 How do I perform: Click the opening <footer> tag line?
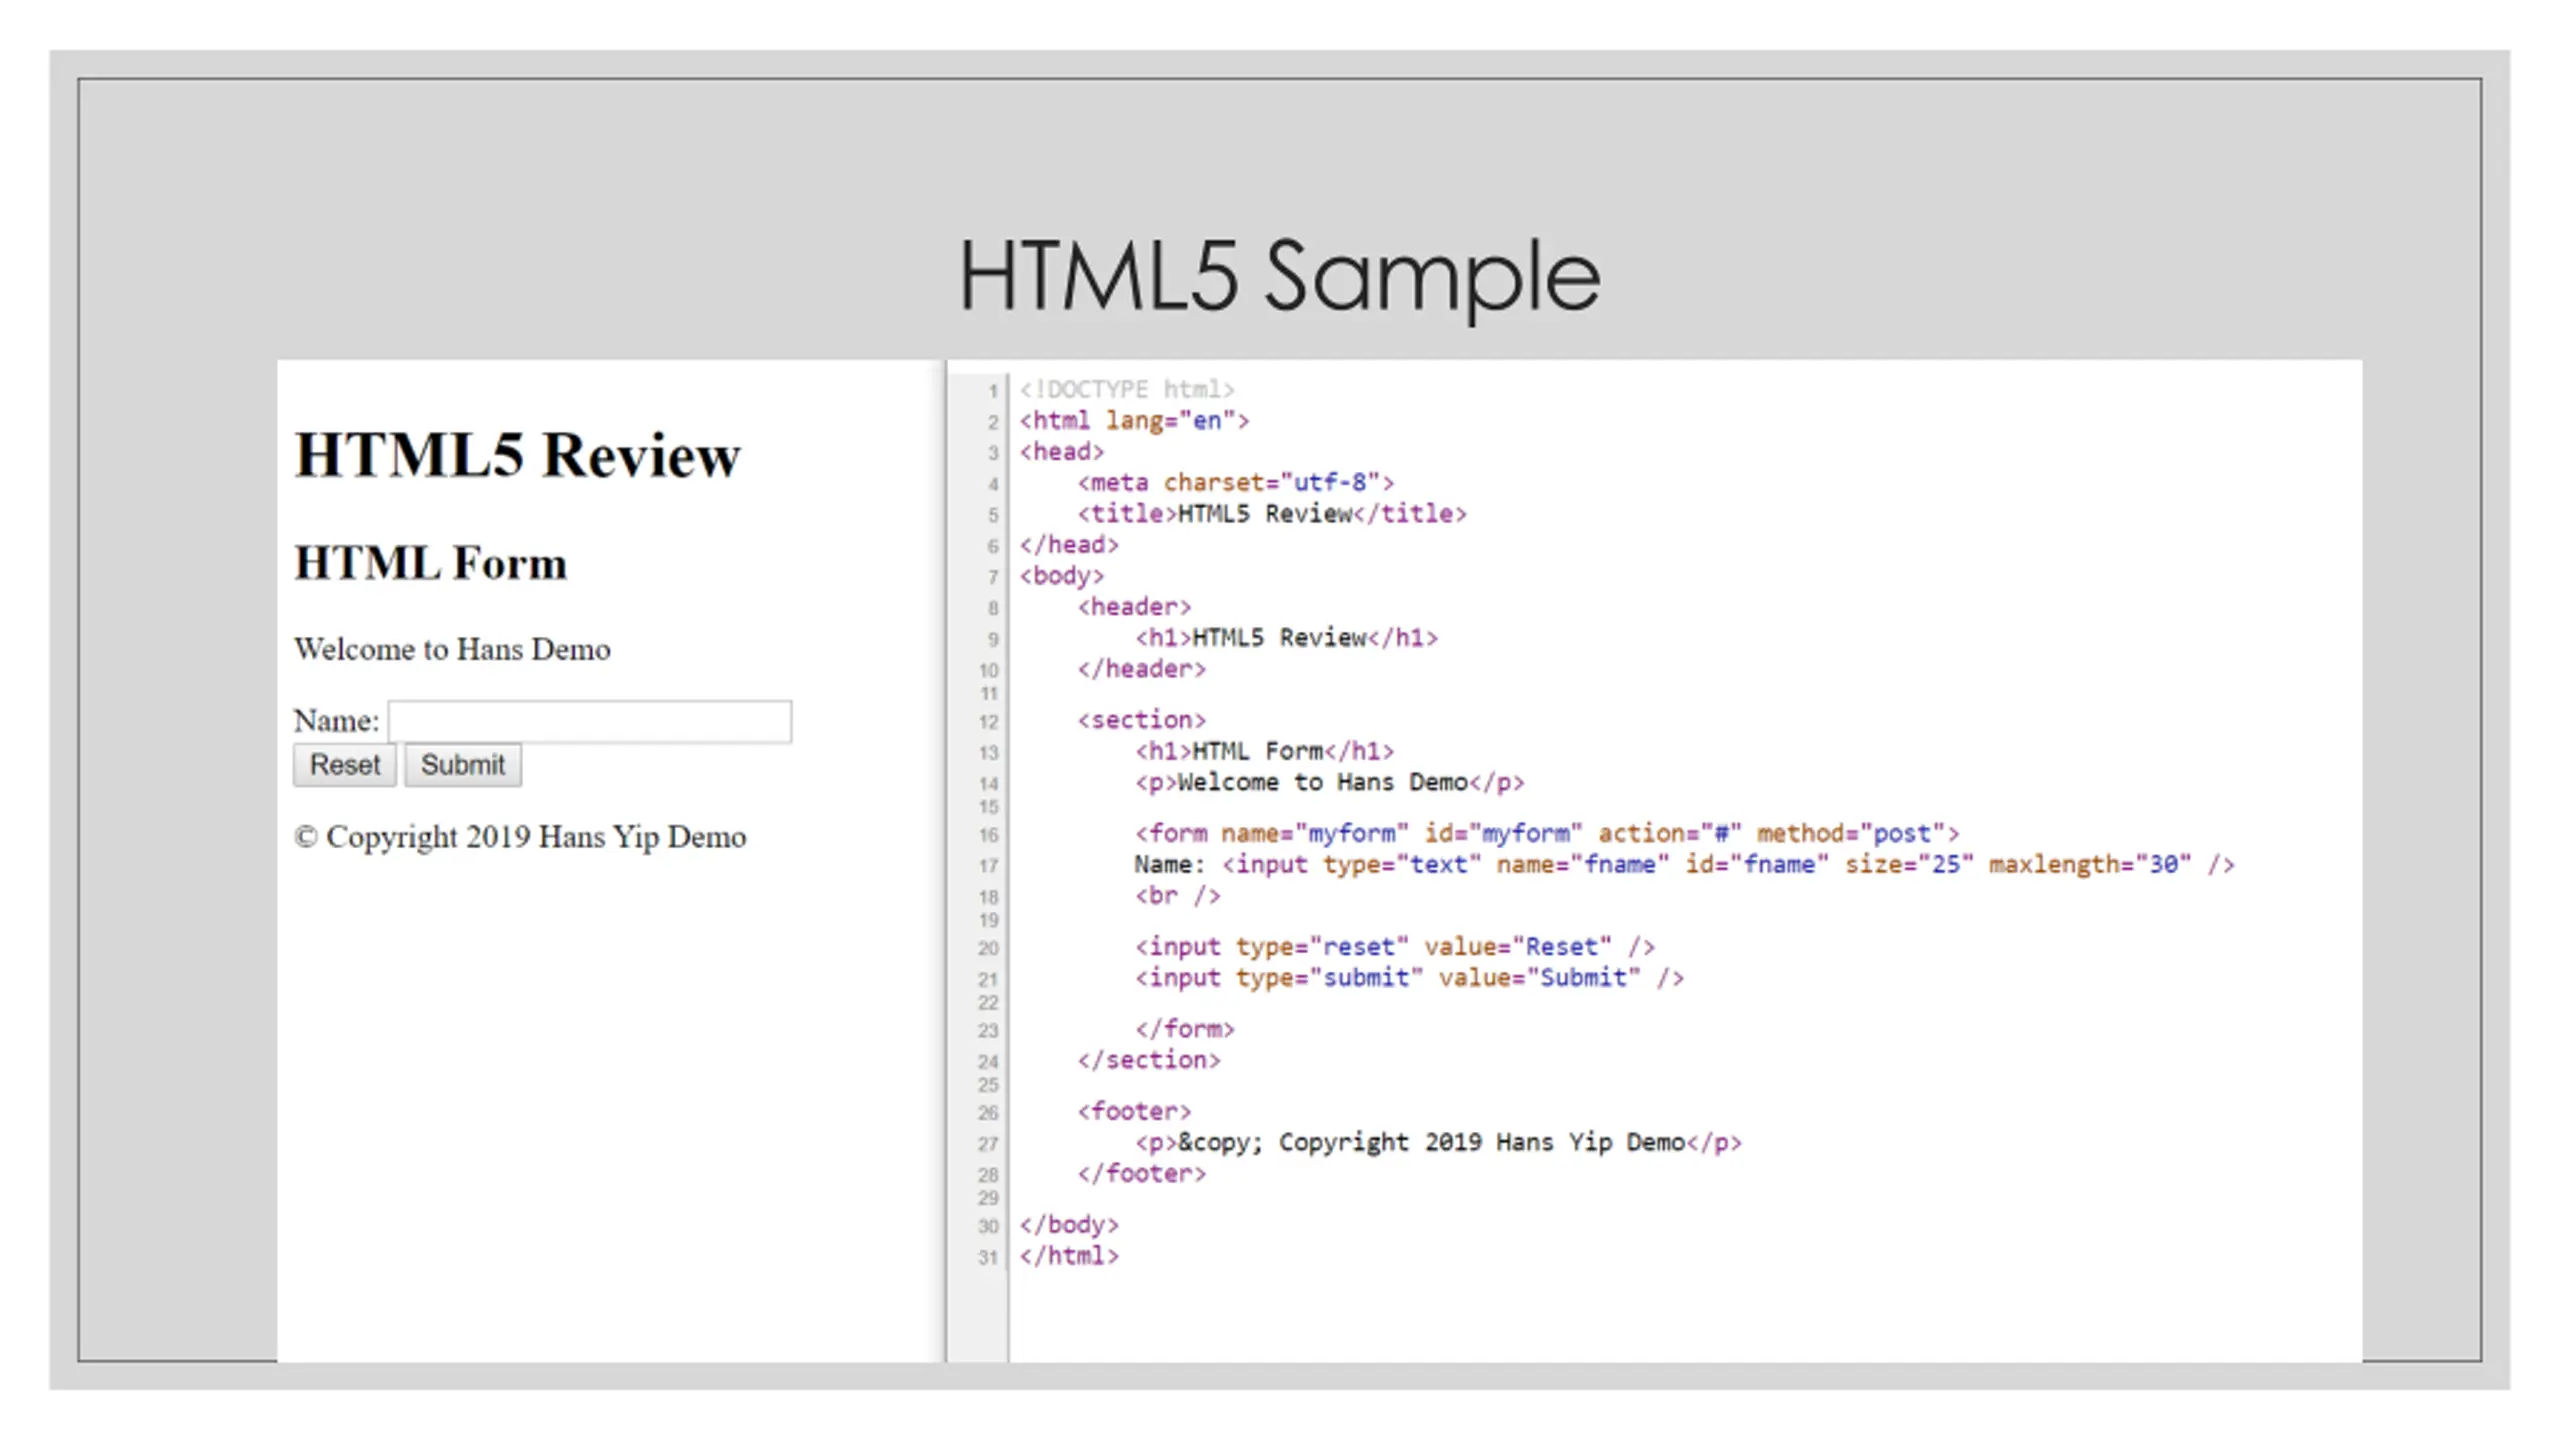[x=1134, y=1111]
